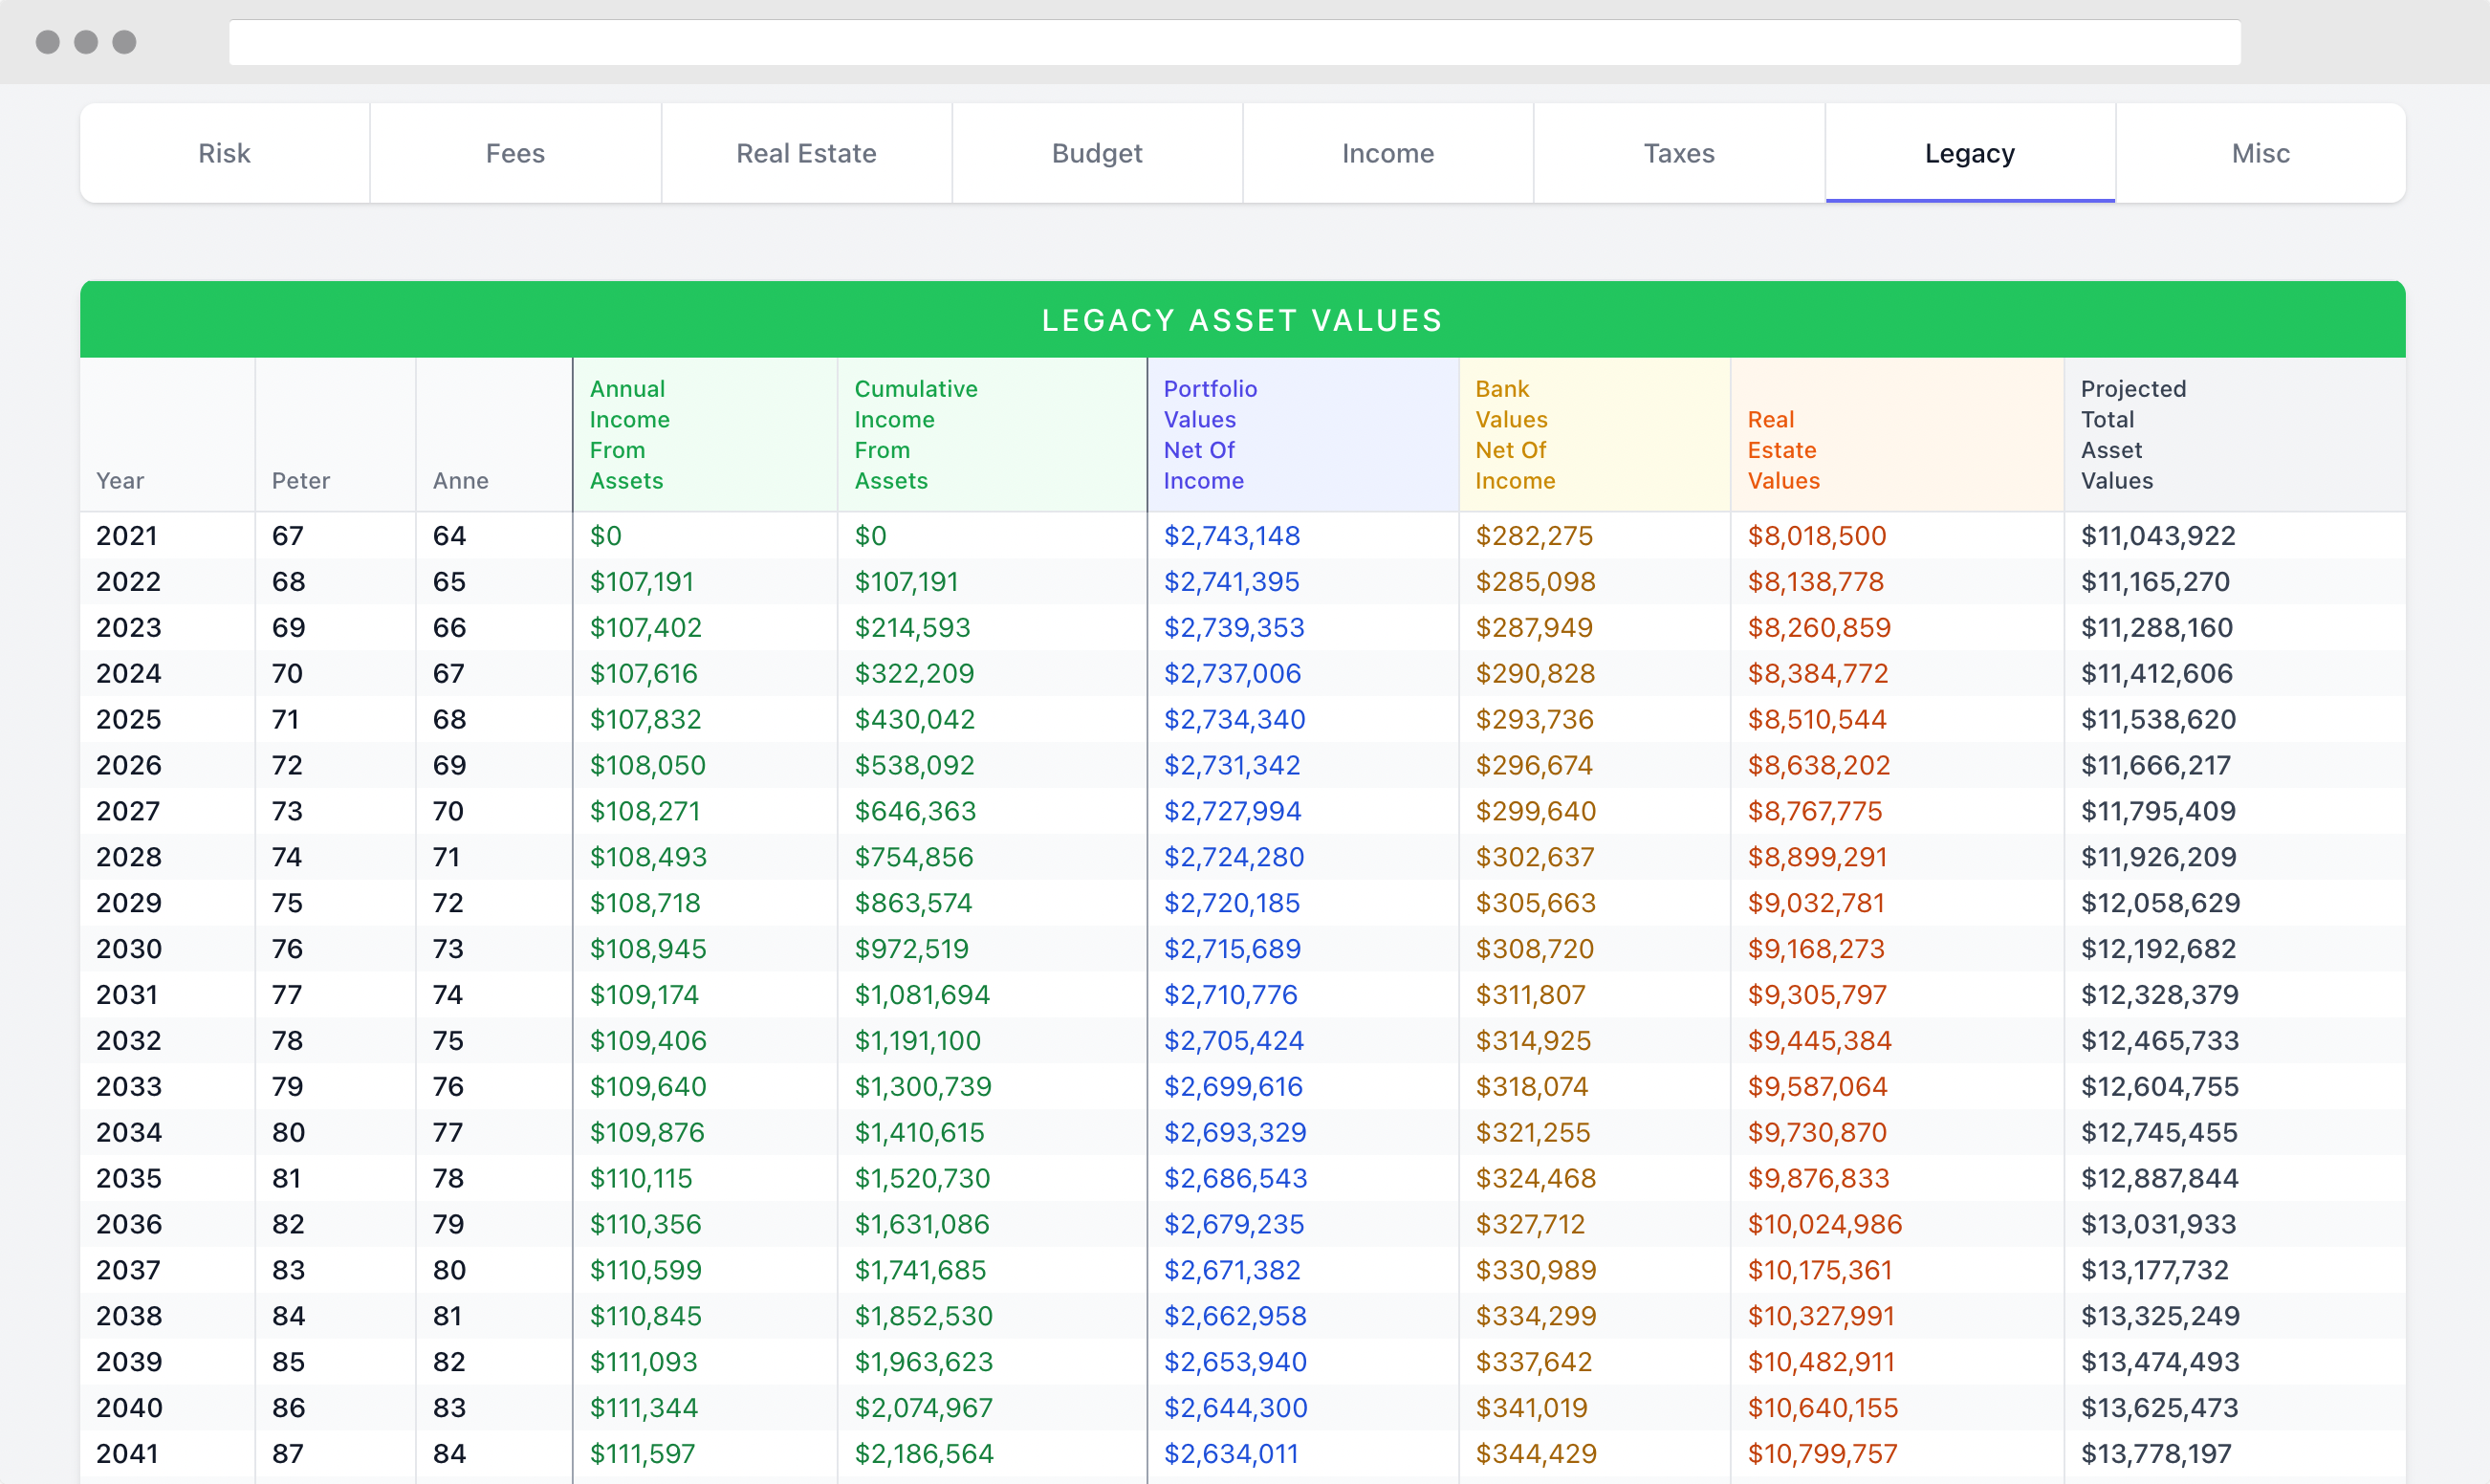Click the $11,043,922 total for 2021
This screenshot has height=1484, width=2490.
click(x=2157, y=536)
